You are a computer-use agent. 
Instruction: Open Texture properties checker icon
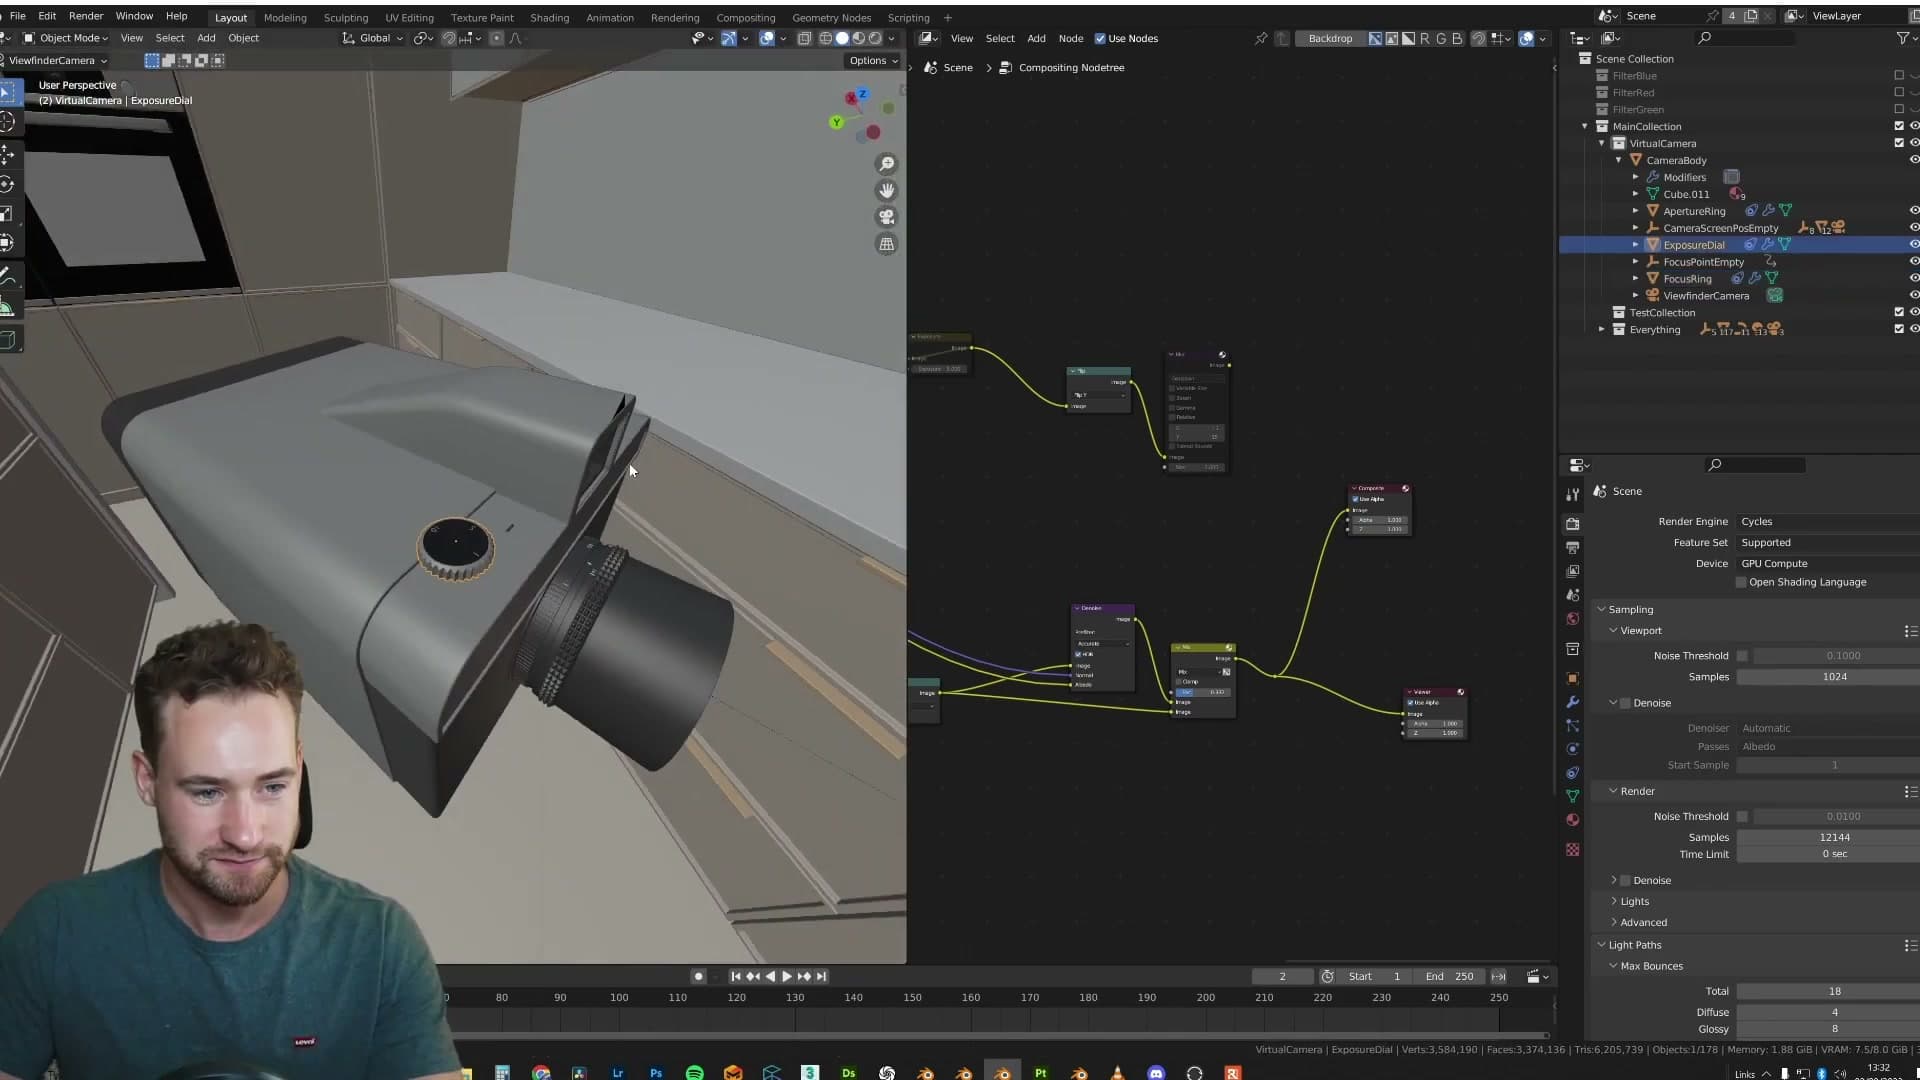coord(1573,850)
